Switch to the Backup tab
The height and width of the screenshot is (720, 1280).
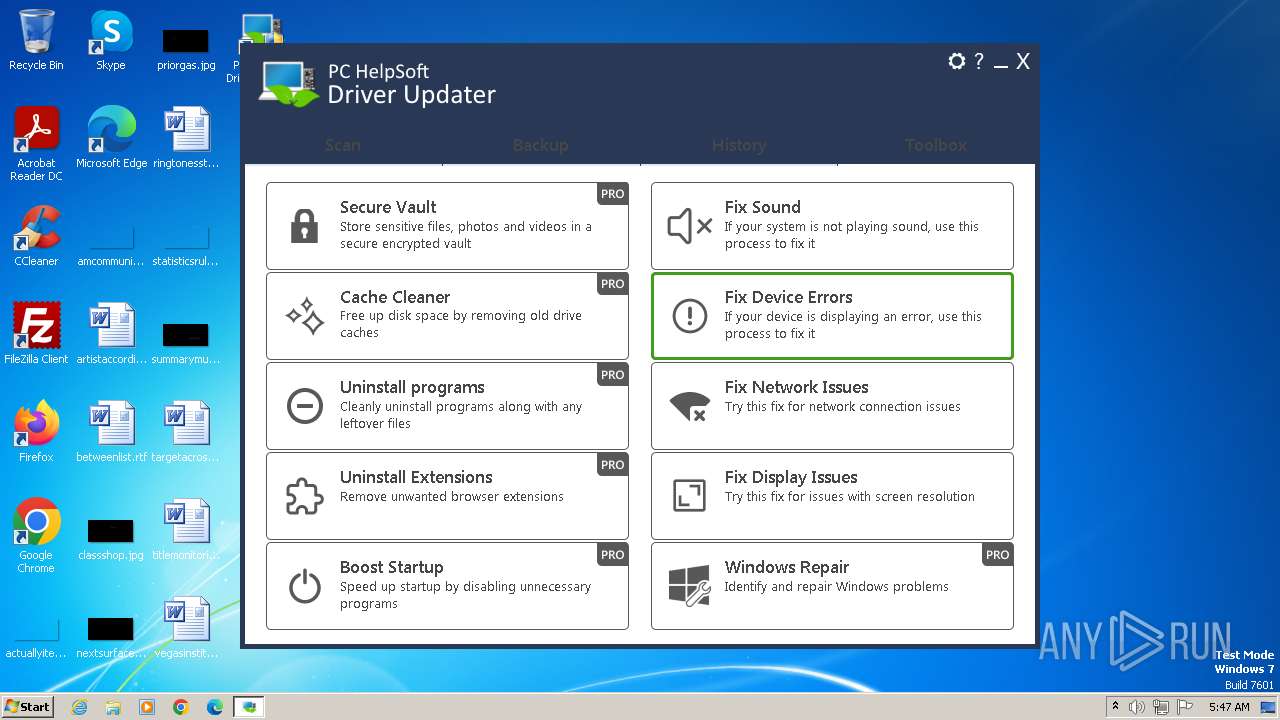coord(540,145)
